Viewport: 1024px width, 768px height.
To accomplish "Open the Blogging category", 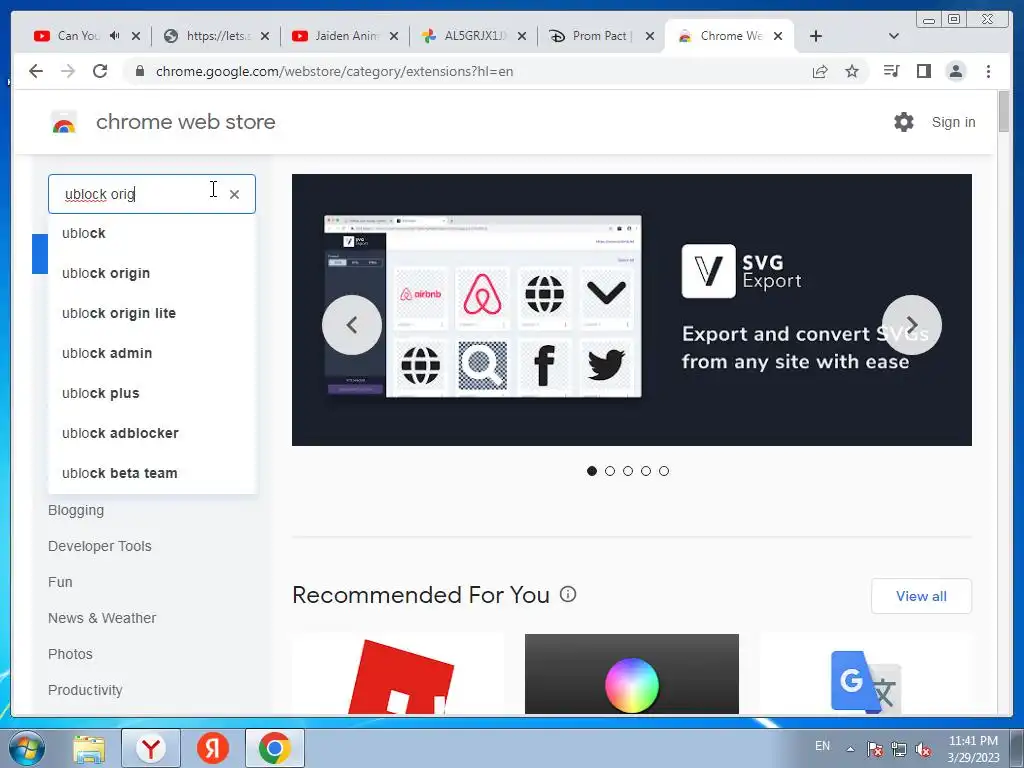I will point(76,510).
